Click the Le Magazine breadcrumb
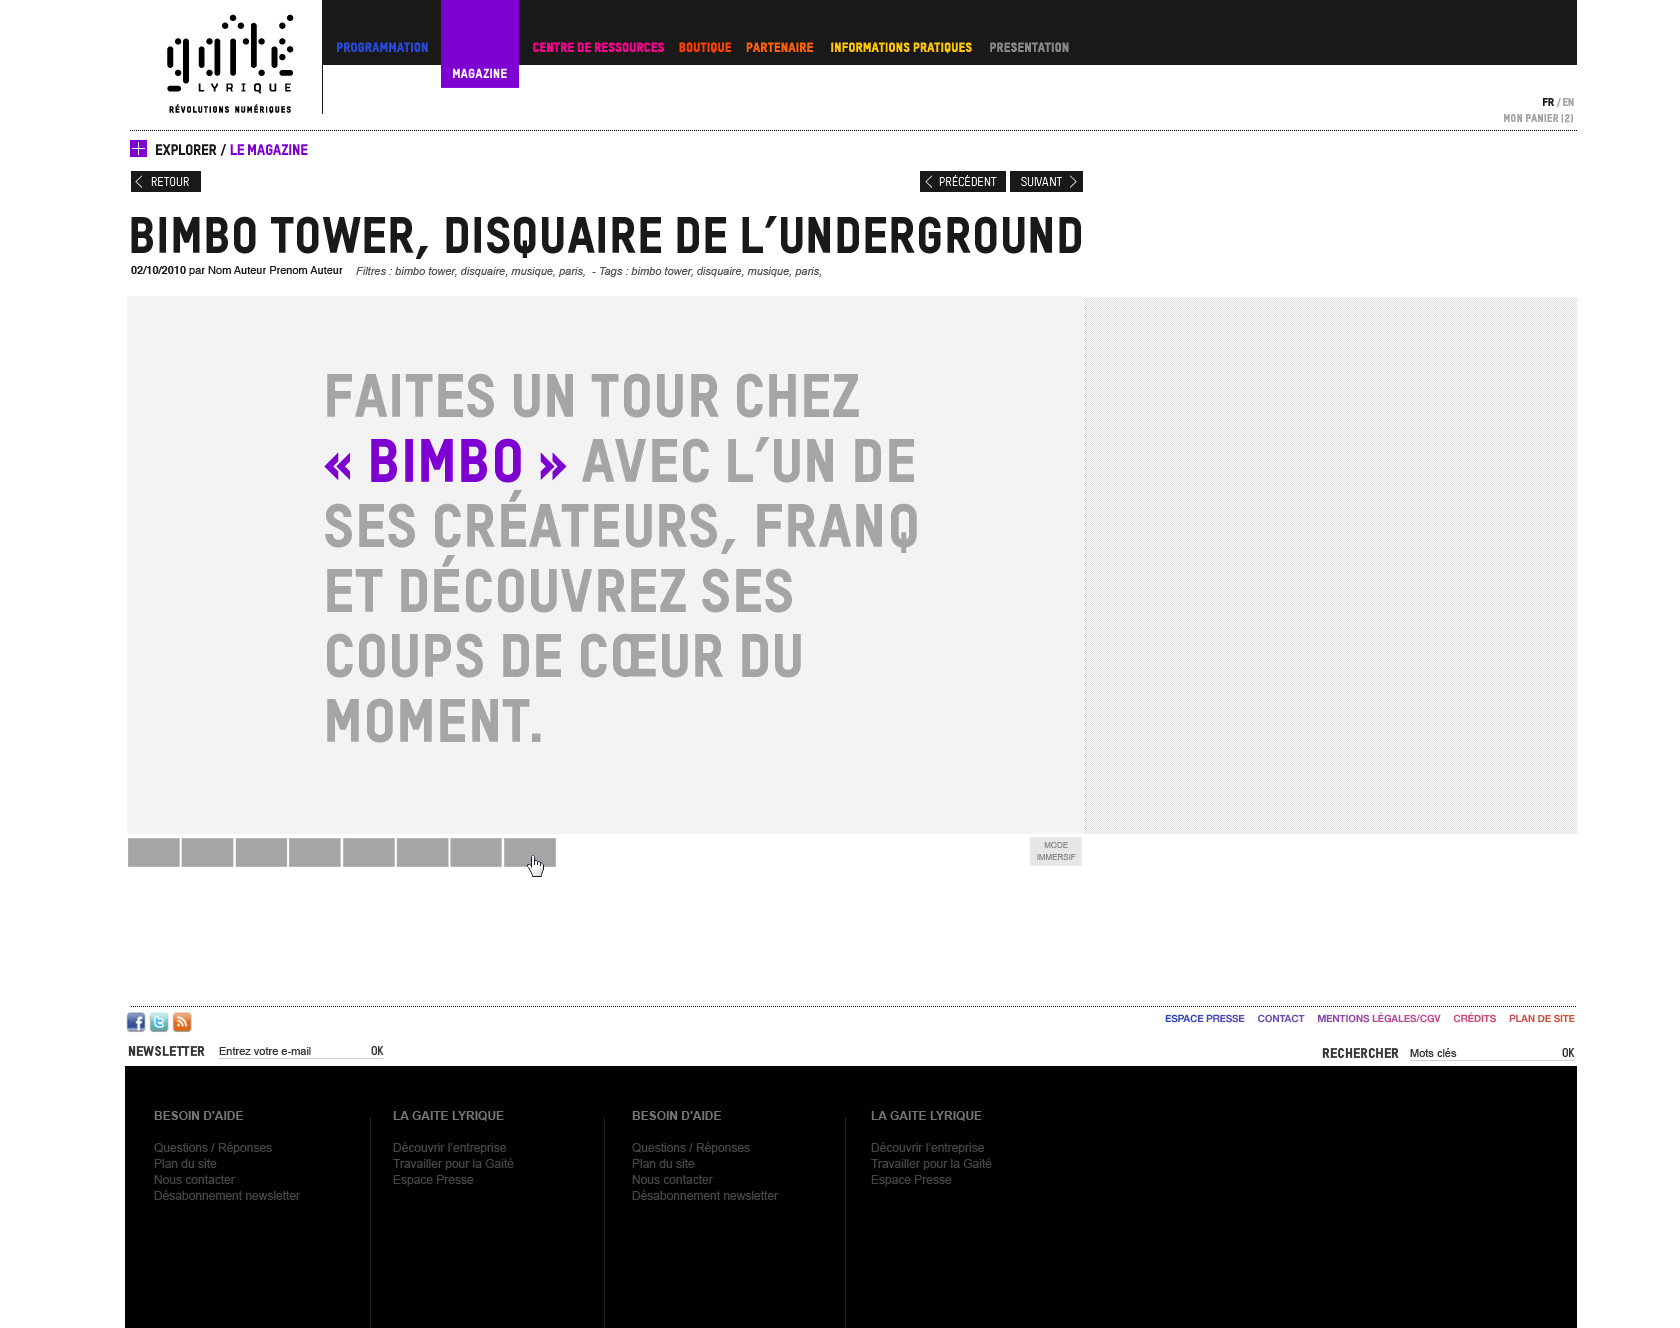Screen dimensions: 1680x1328 pos(269,150)
